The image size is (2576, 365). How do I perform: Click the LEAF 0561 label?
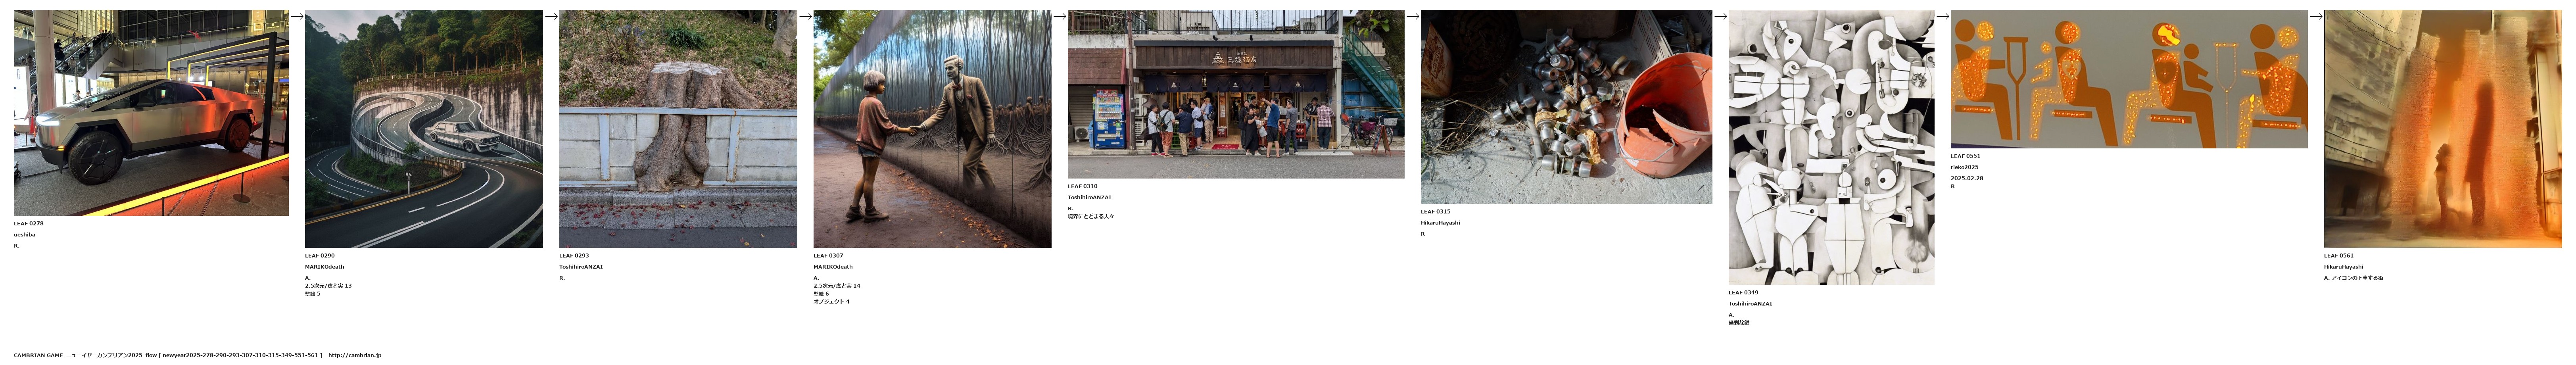click(2339, 256)
